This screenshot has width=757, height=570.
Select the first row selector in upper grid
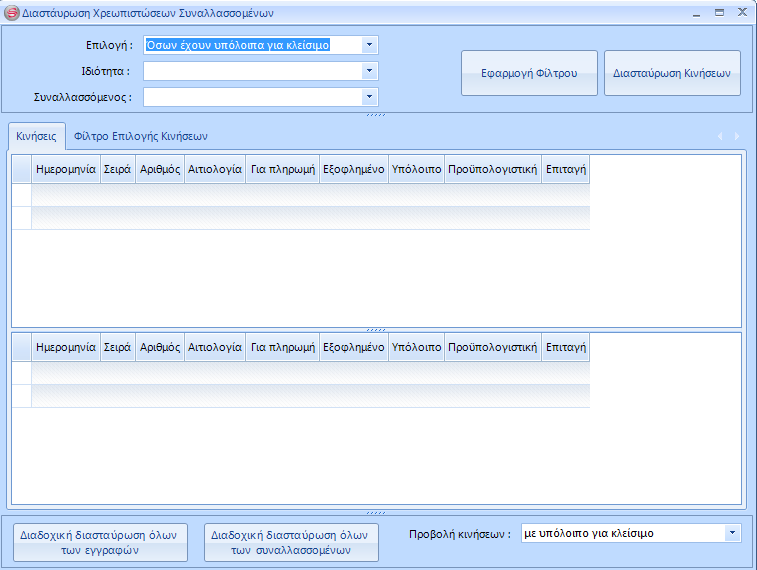pos(21,194)
